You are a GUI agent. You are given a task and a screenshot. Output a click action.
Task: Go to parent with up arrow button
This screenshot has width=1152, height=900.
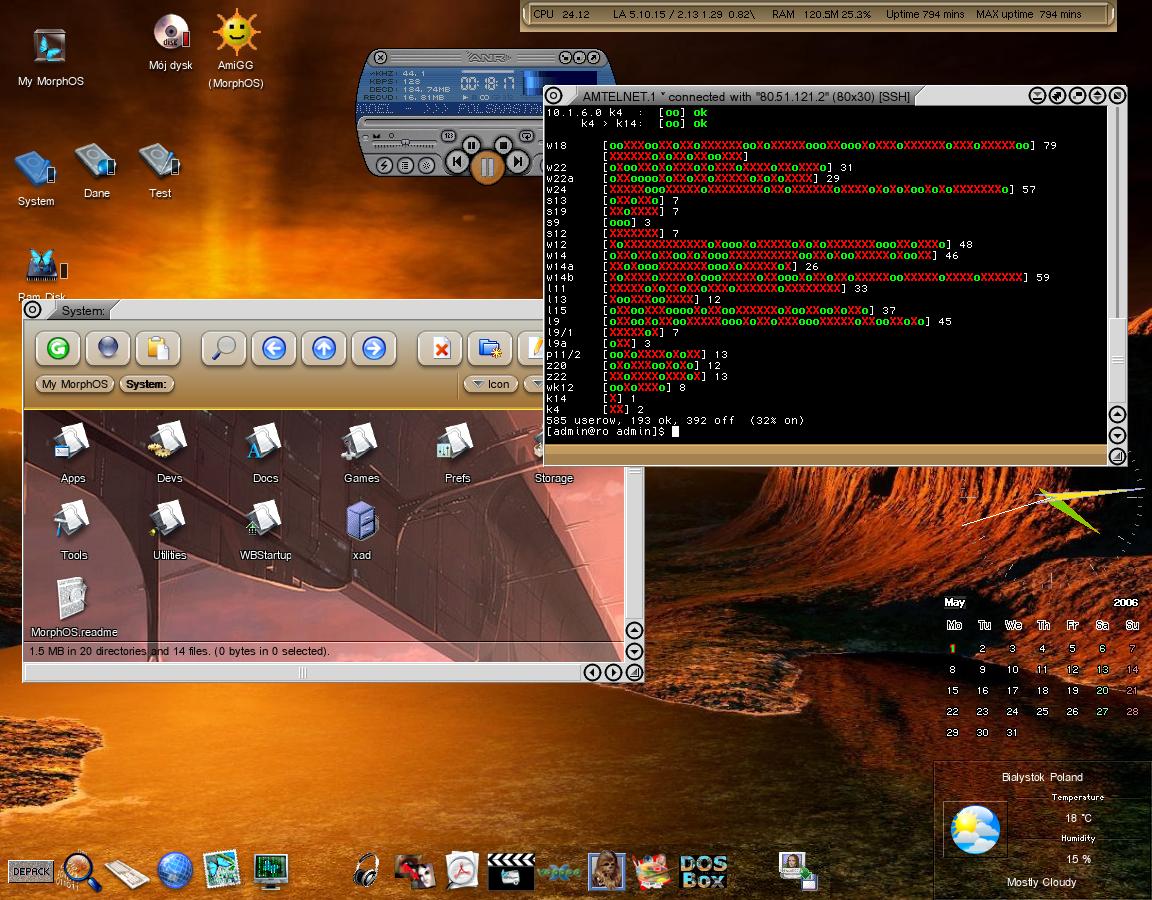tap(324, 348)
